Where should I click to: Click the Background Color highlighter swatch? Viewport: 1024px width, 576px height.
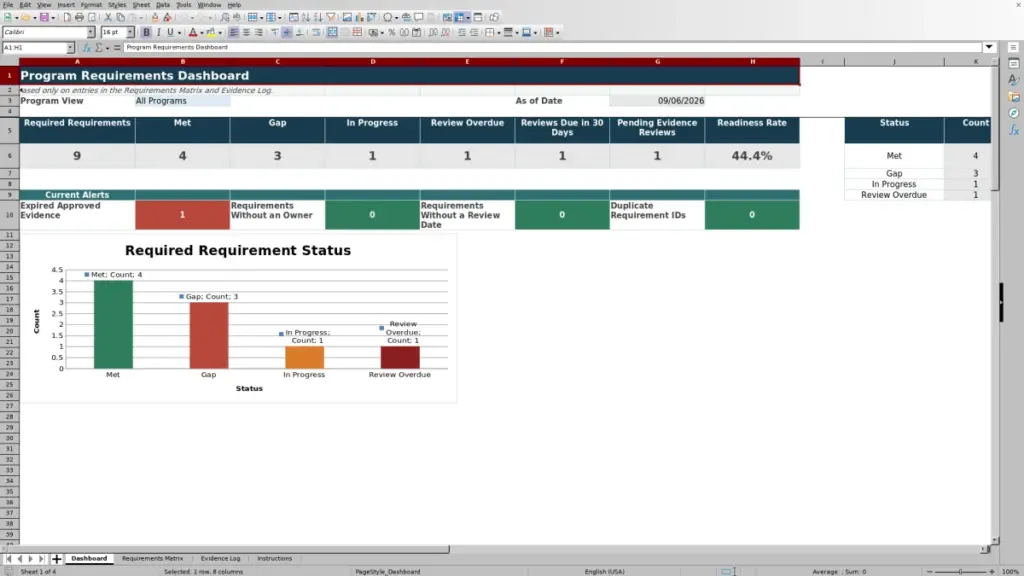210,32
